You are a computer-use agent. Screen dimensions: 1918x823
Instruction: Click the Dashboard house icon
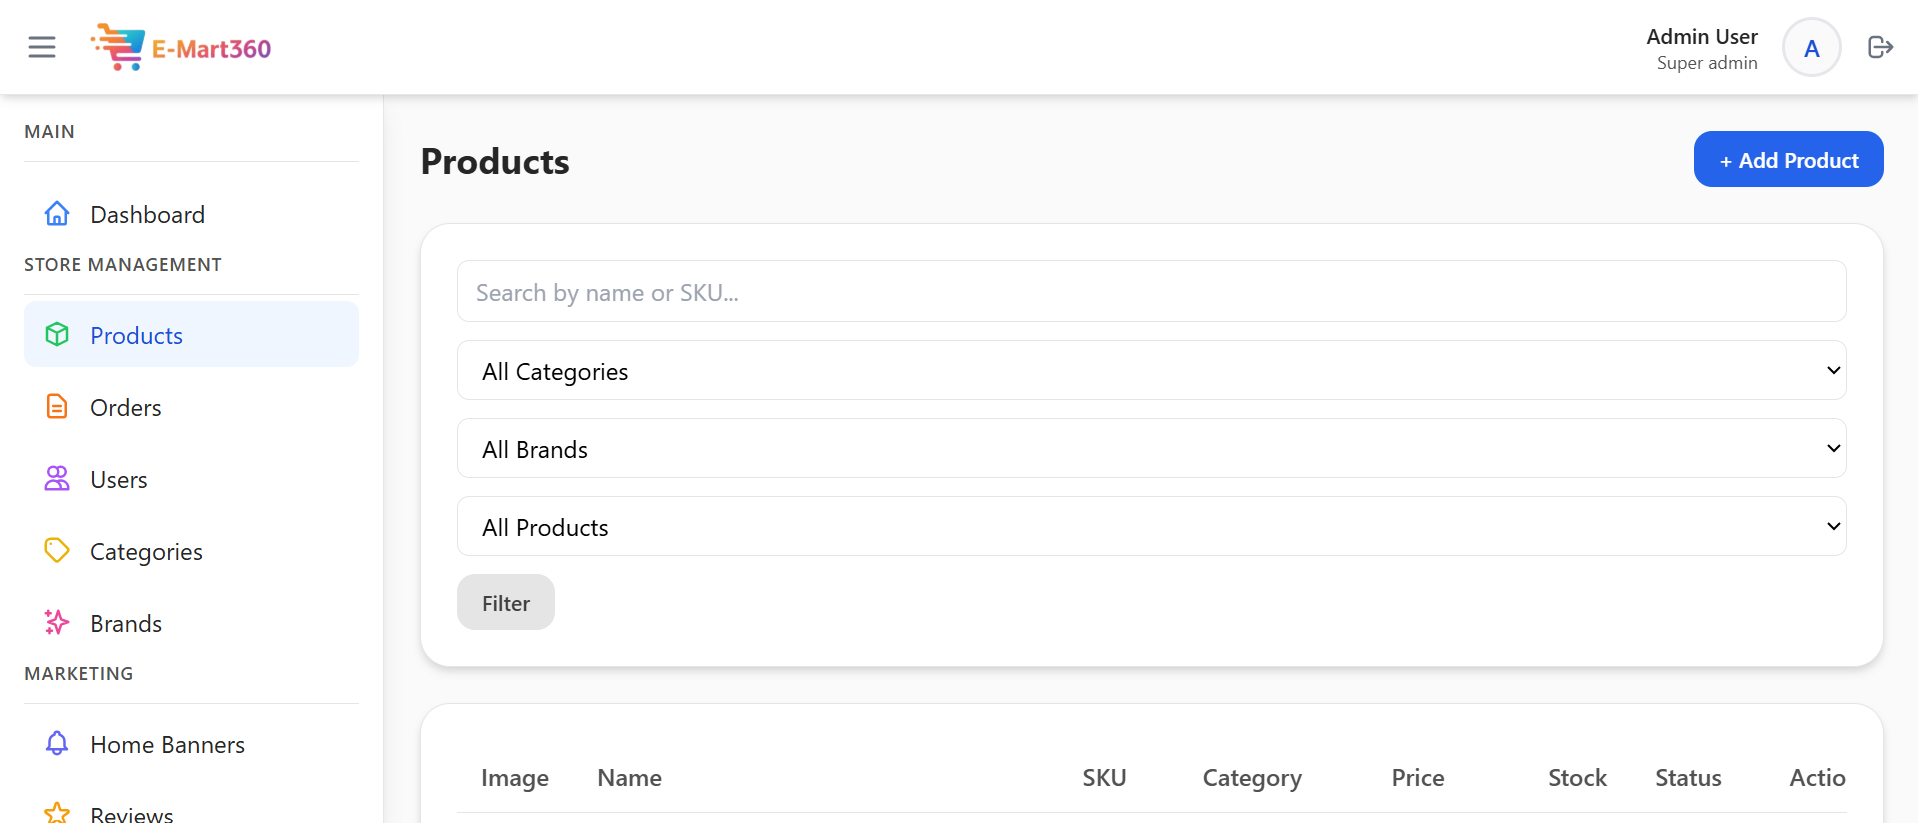coord(57,214)
